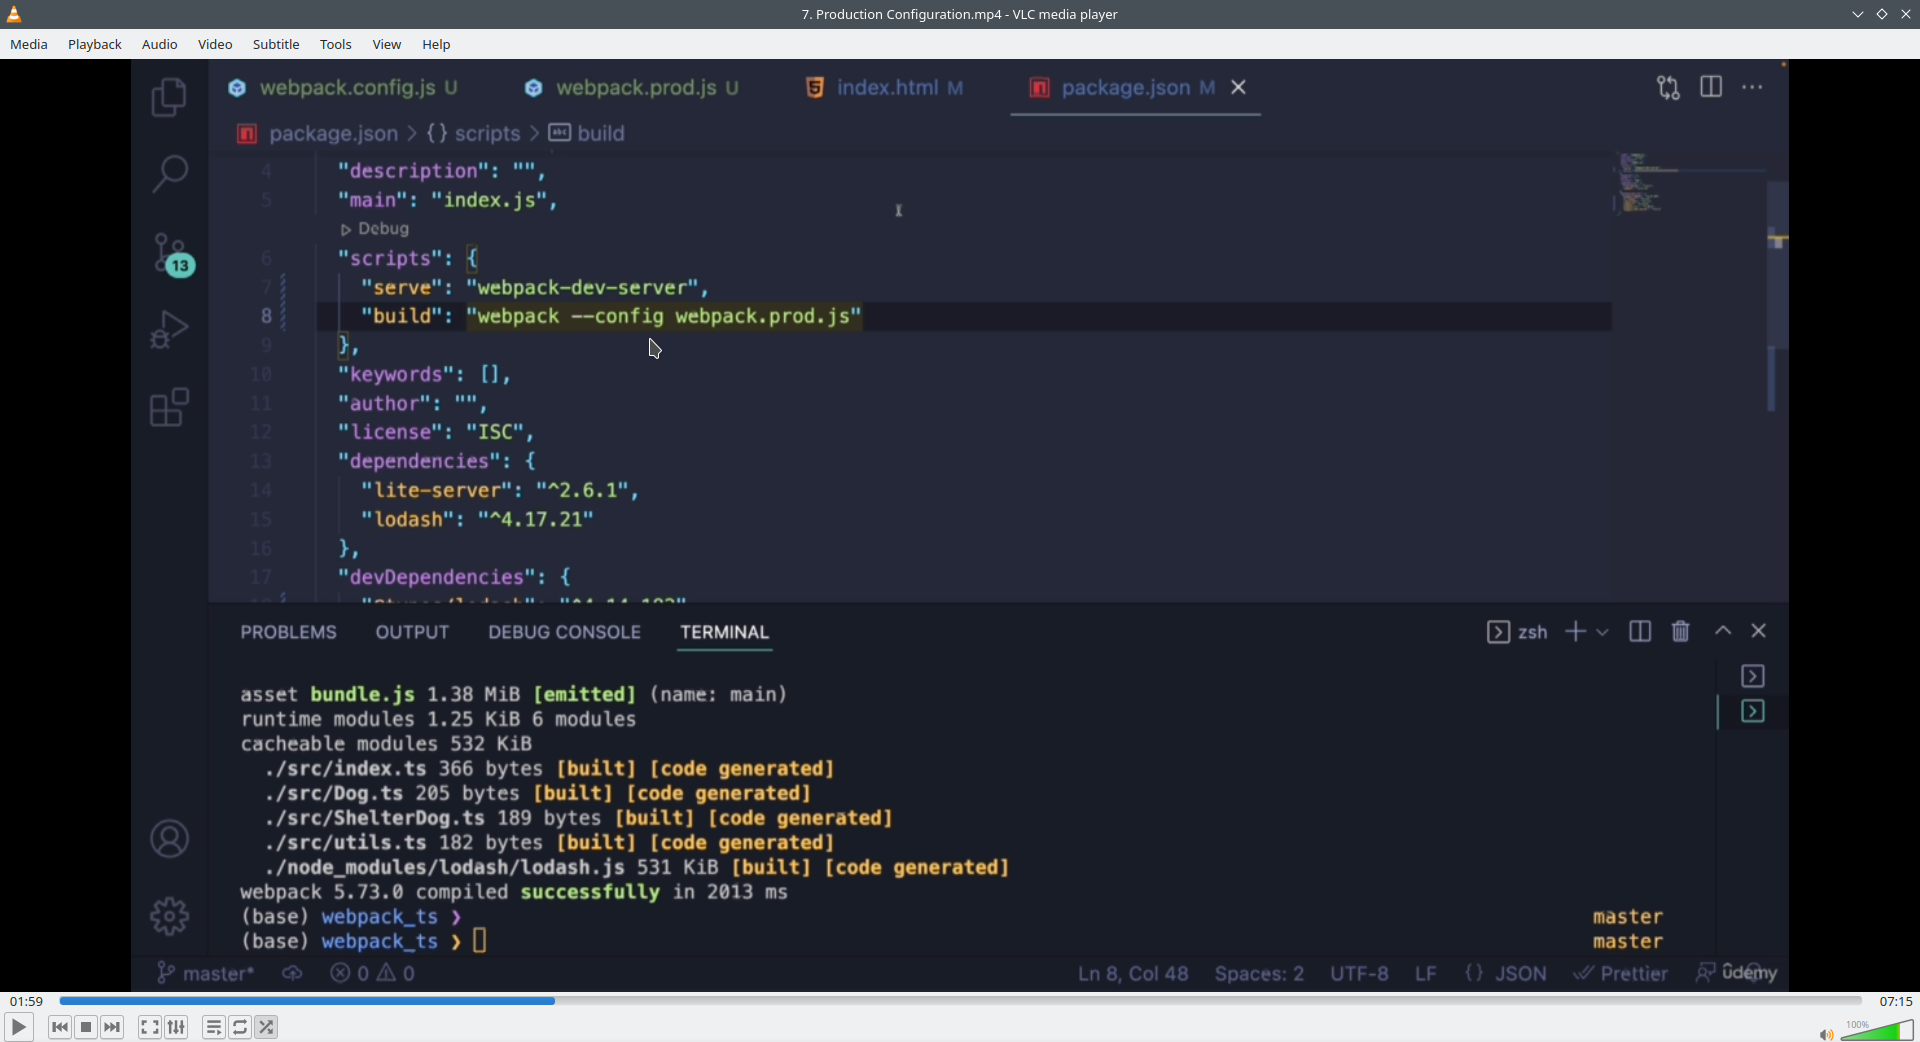
Task: Click the Open Changes icon in editor toolbar
Action: (1668, 88)
